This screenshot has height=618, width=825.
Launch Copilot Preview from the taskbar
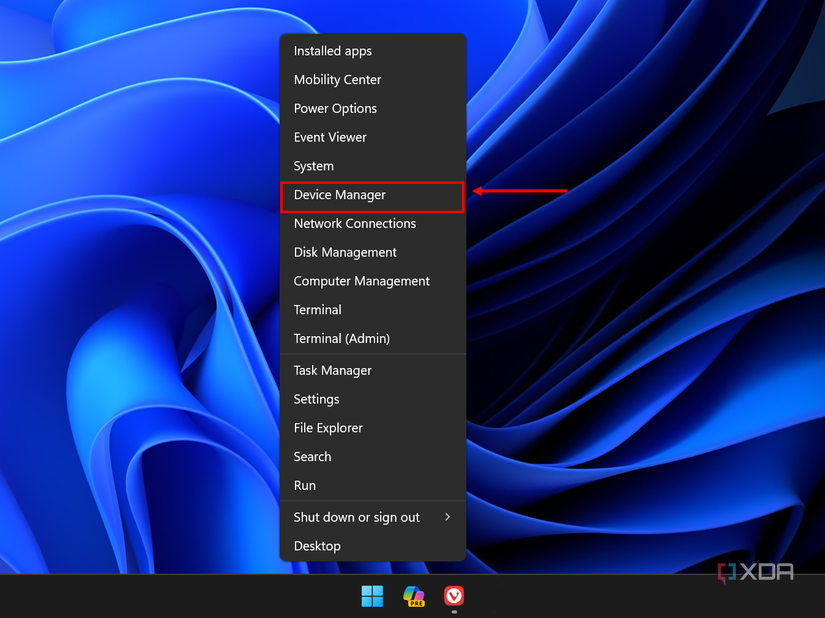pos(412,596)
